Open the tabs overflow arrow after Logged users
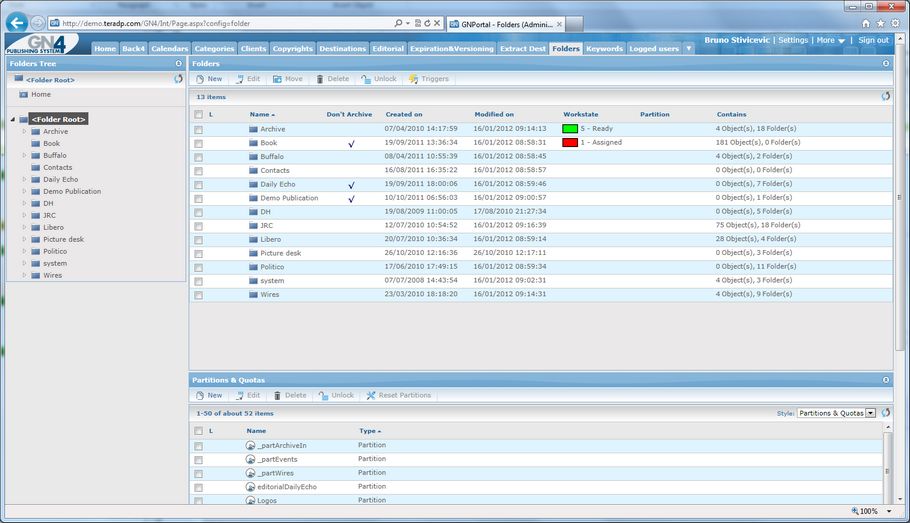The width and height of the screenshot is (910, 523). [x=688, y=48]
